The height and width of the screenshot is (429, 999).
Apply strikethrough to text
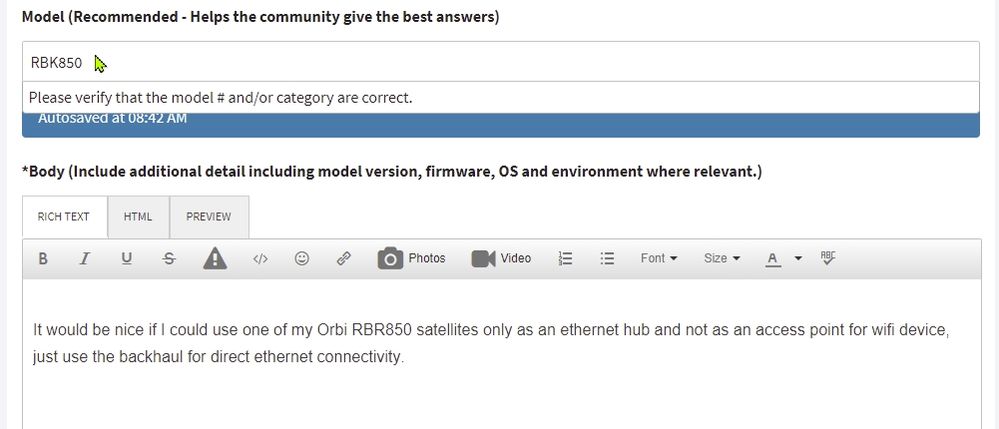click(x=169, y=259)
